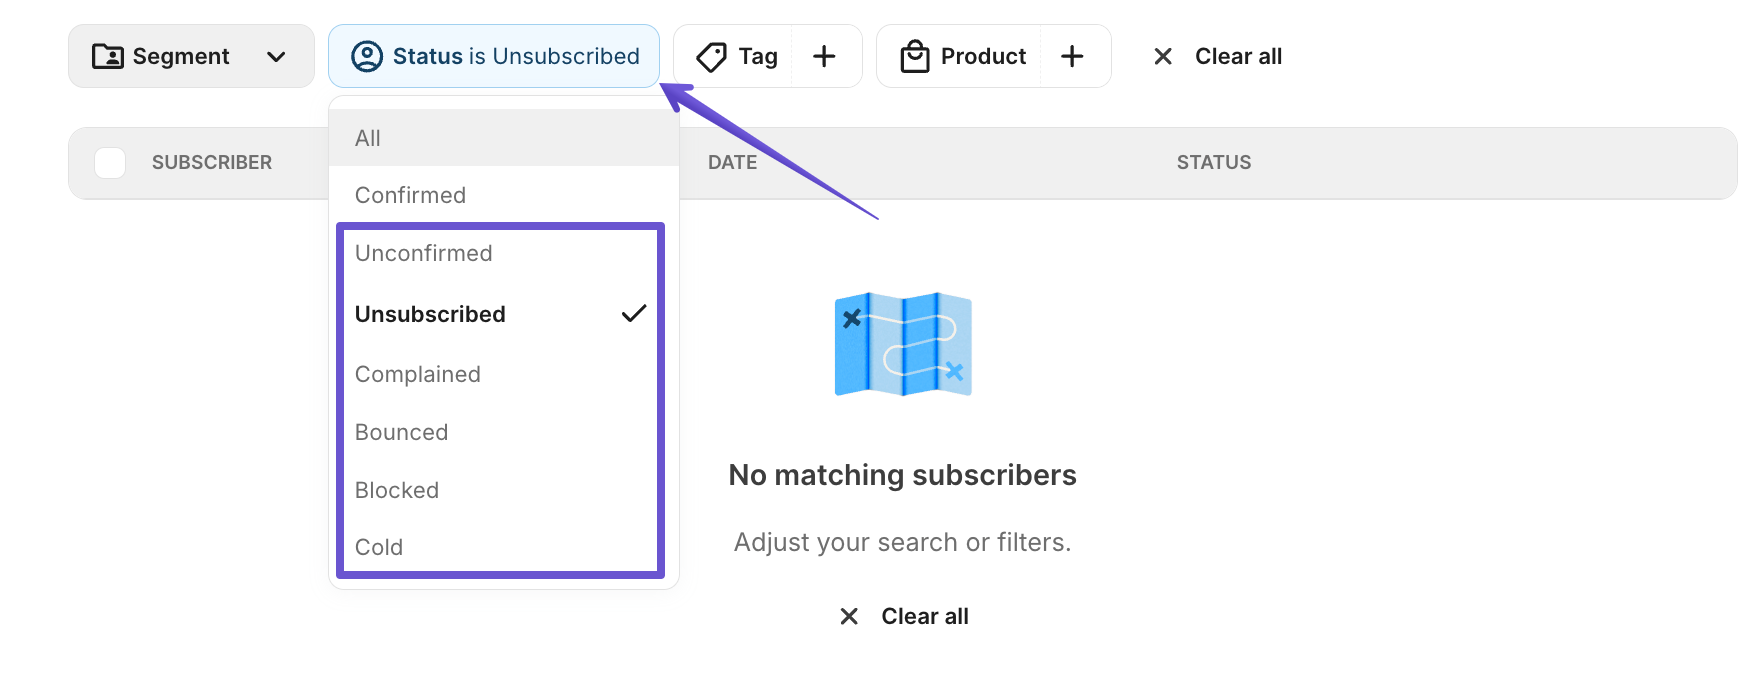Click the 'No matching subscribers' heading
The width and height of the screenshot is (1748, 686).
[902, 475]
